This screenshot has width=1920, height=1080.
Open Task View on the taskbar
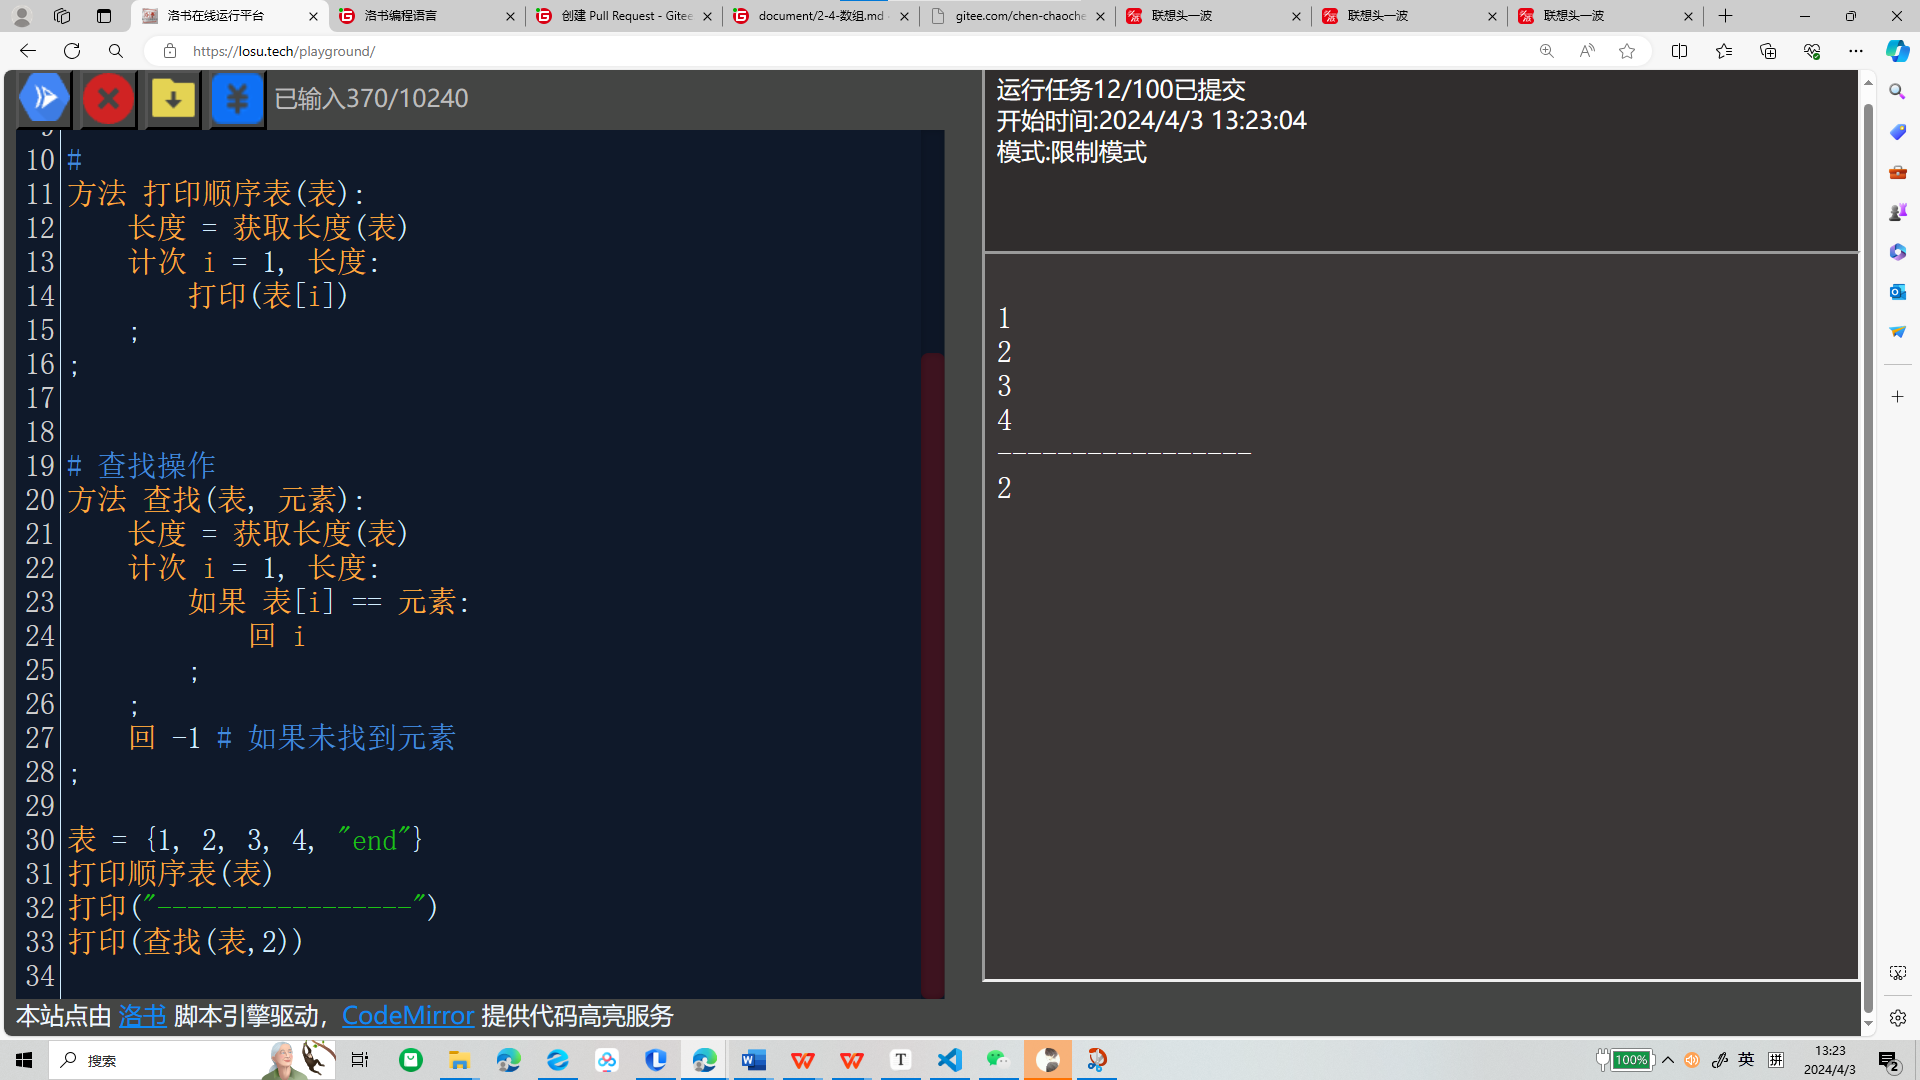[360, 1060]
